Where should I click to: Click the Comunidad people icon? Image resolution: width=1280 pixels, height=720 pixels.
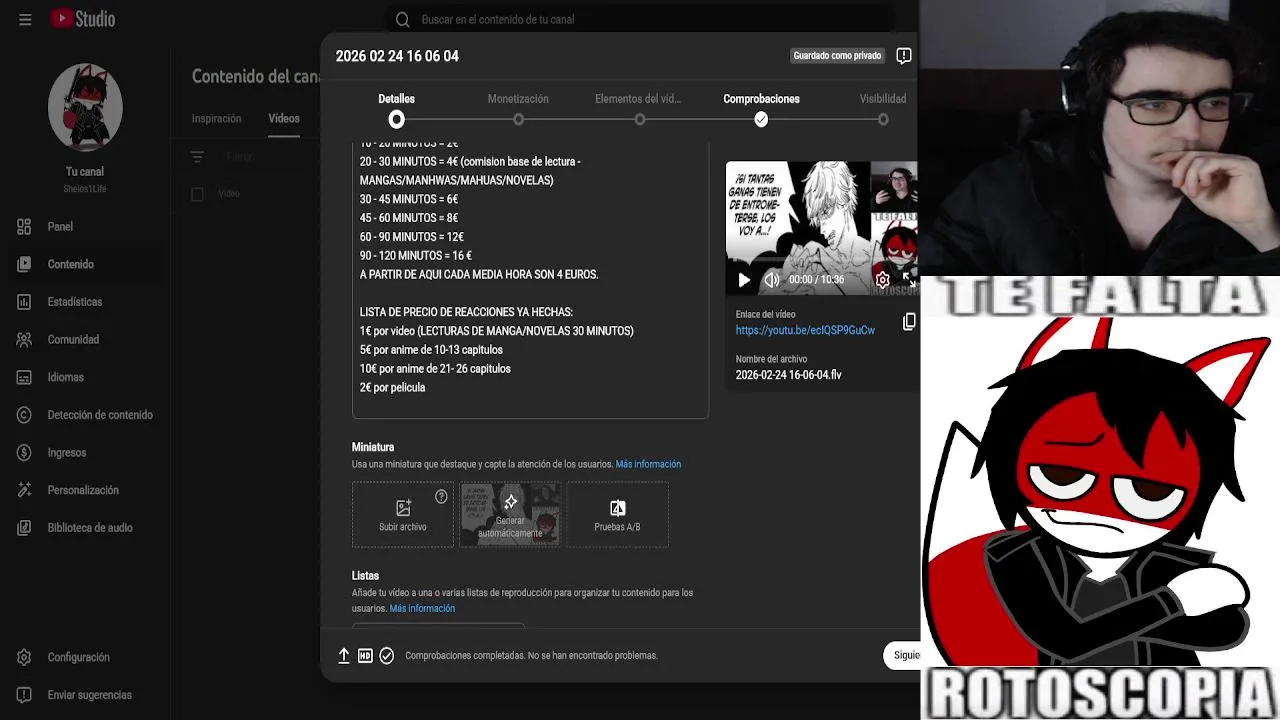coord(24,340)
